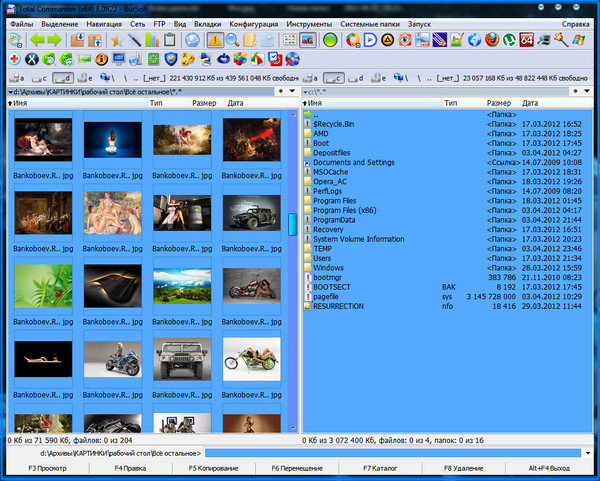Switch right panel to drive d
The height and width of the screenshot is (481, 600).
pyautogui.click(x=355, y=77)
